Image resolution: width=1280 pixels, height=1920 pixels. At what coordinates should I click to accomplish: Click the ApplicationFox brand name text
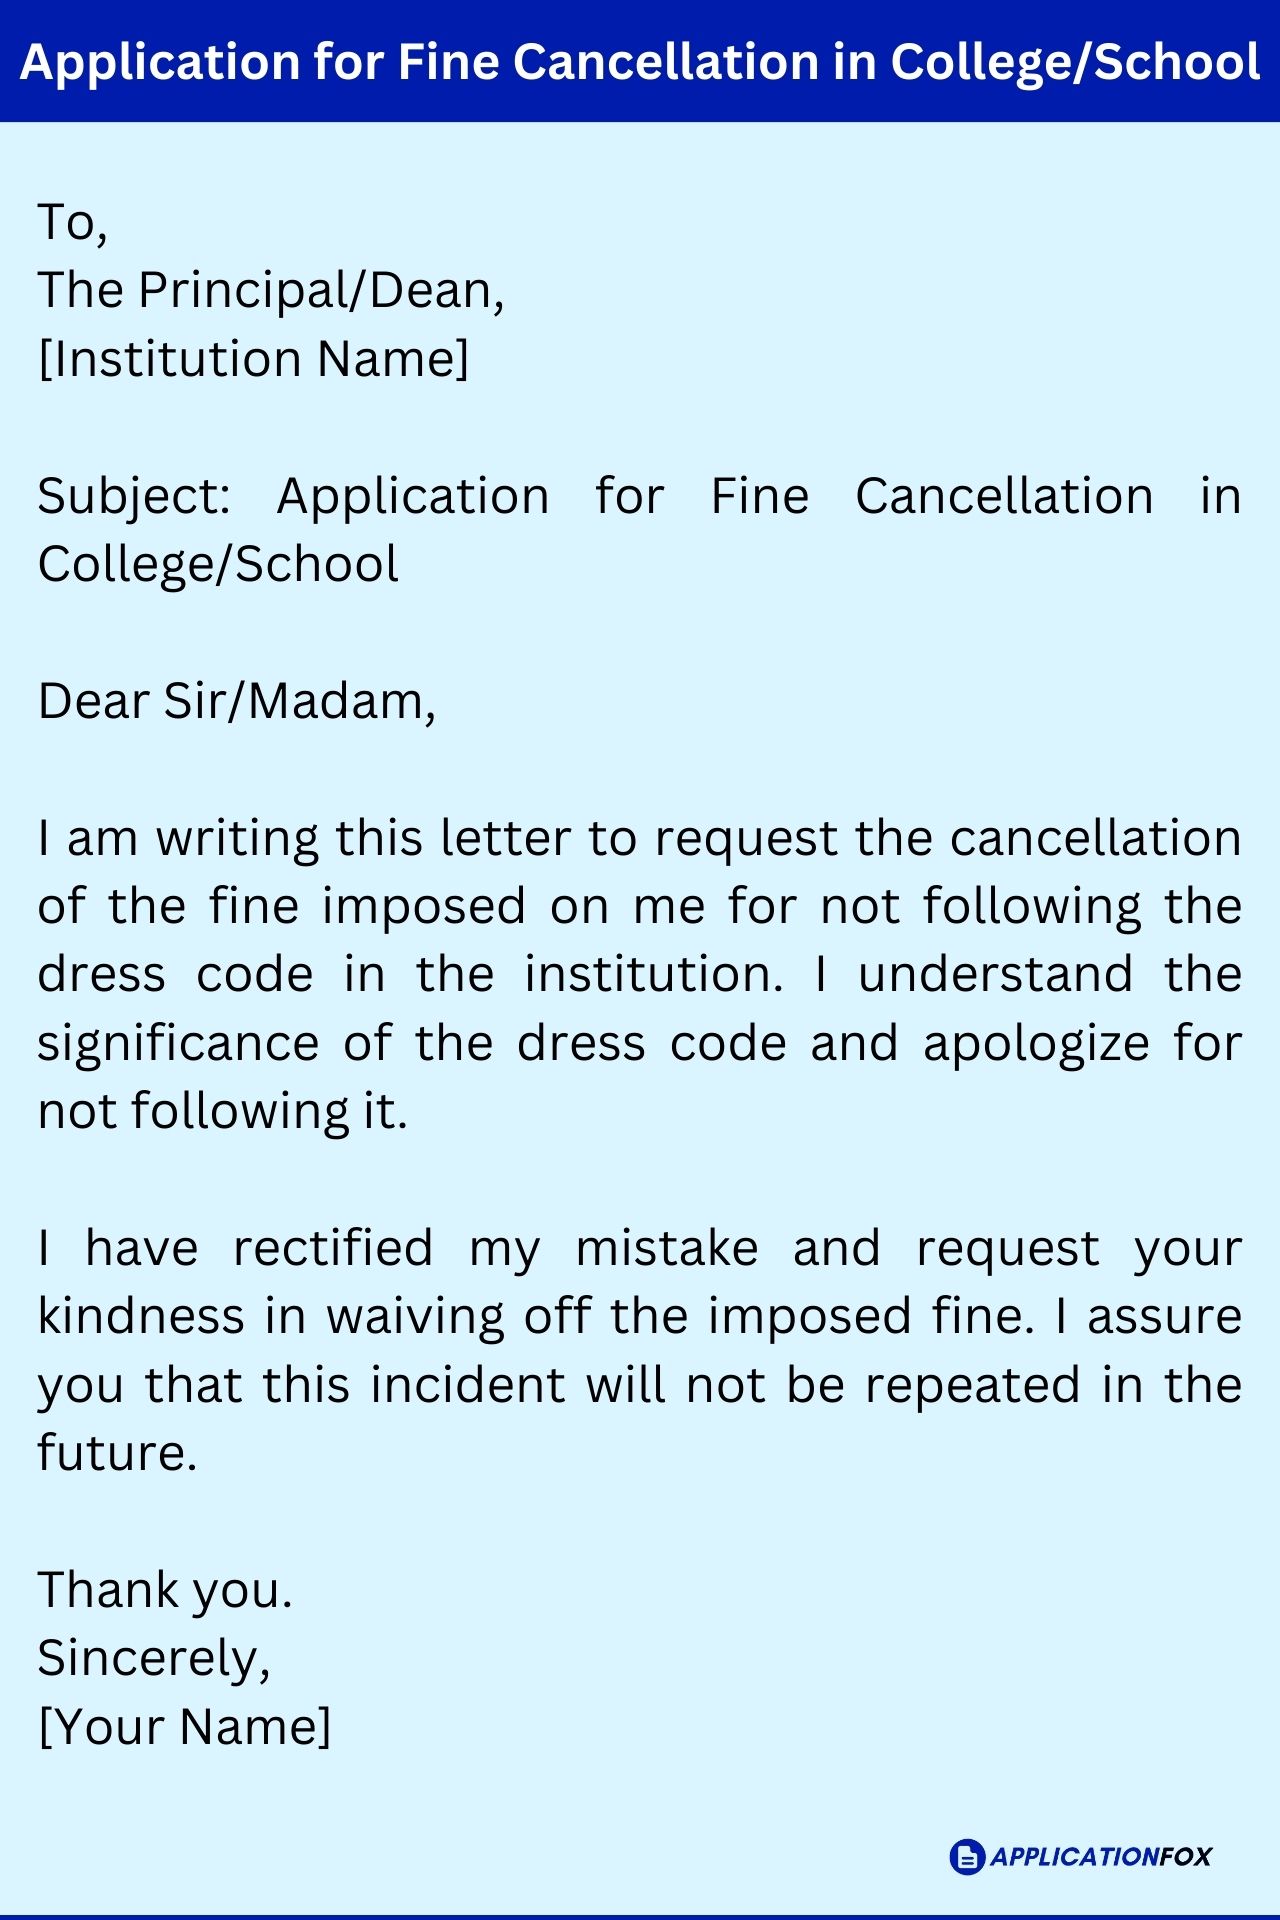[x=1100, y=1857]
